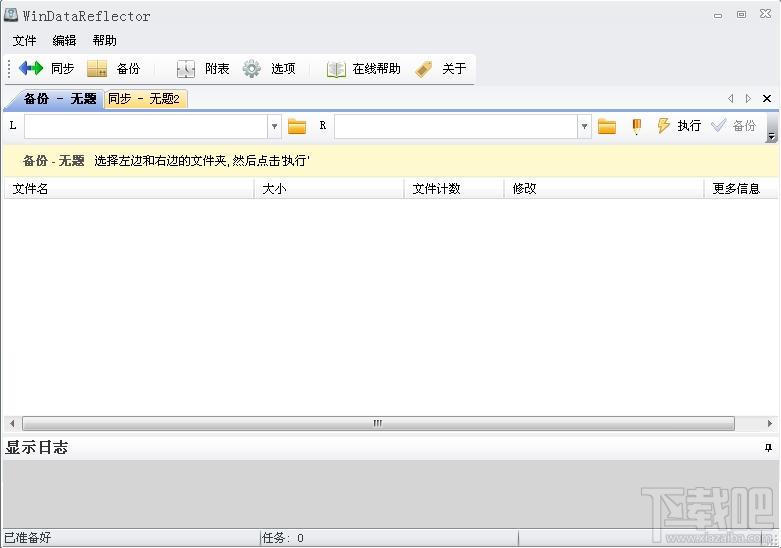Sort by the 大小 column header
This screenshot has height=548, width=781.
(x=329, y=189)
